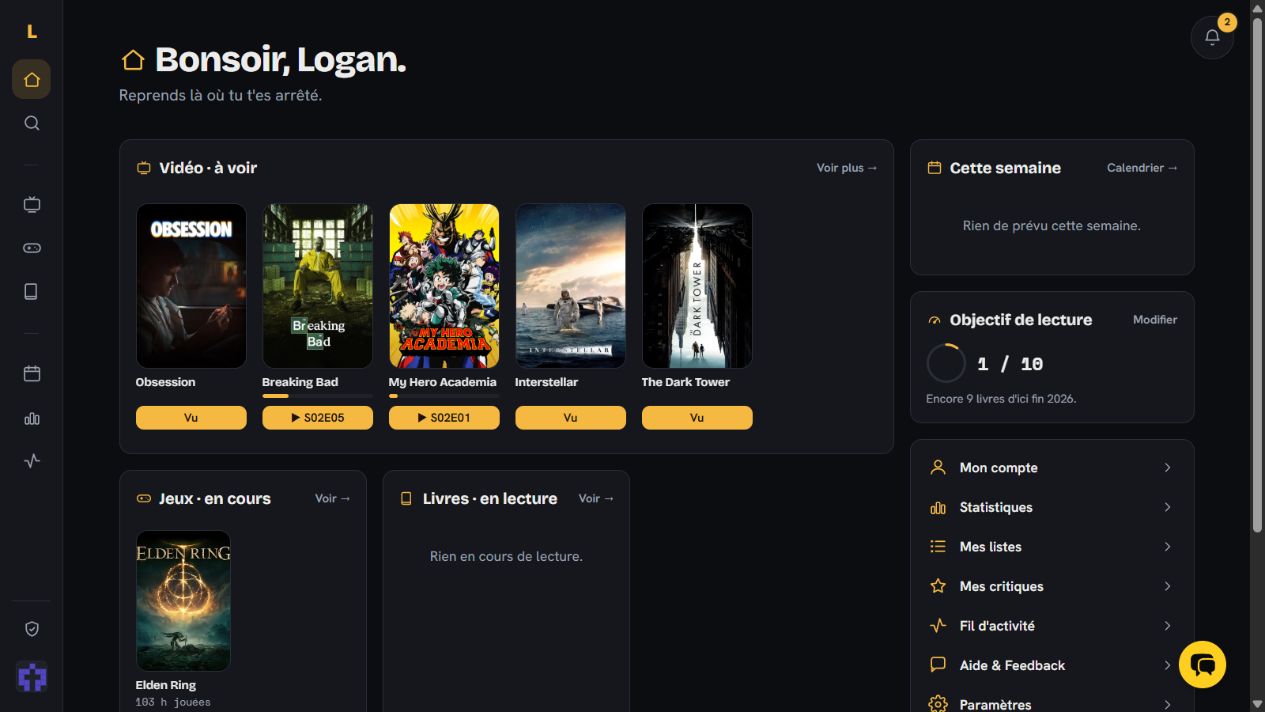Click the 'Elden Ring' title text
Viewport: 1265px width, 712px height.
click(x=166, y=685)
